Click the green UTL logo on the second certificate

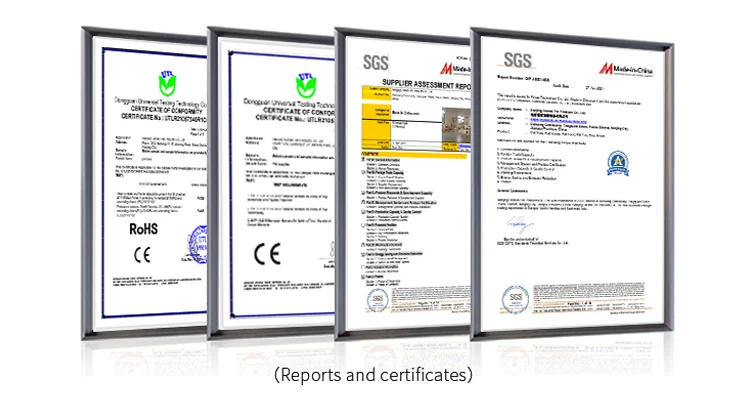306,86
